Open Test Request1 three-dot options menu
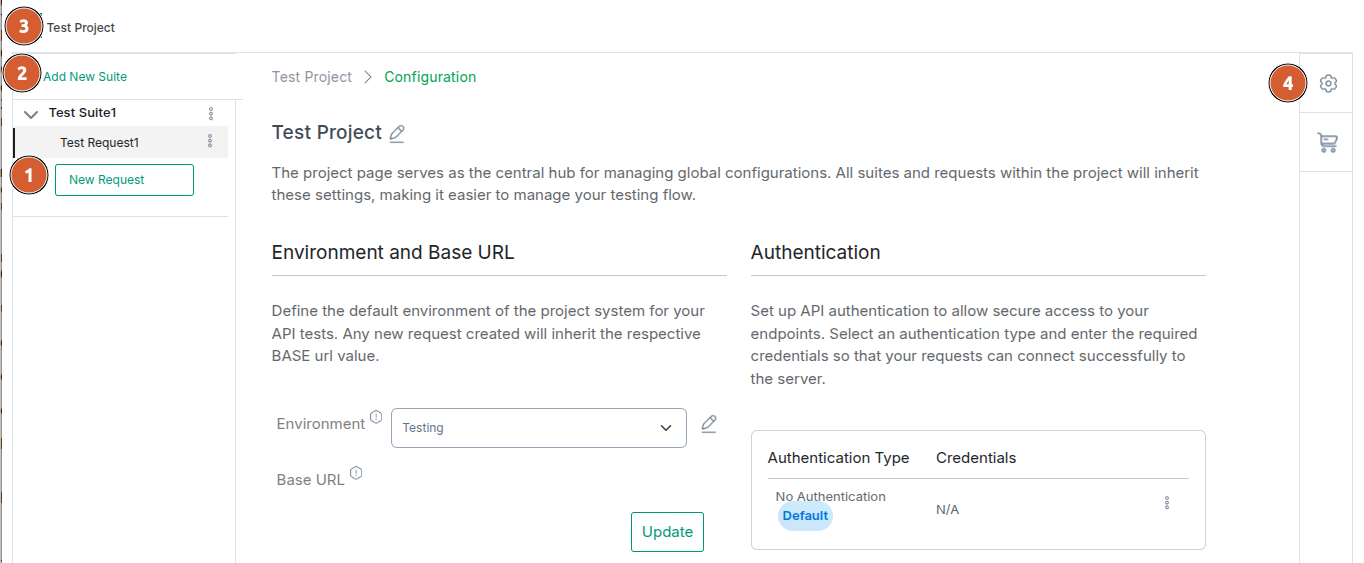Image resolution: width=1364 pixels, height=563 pixels. point(210,141)
